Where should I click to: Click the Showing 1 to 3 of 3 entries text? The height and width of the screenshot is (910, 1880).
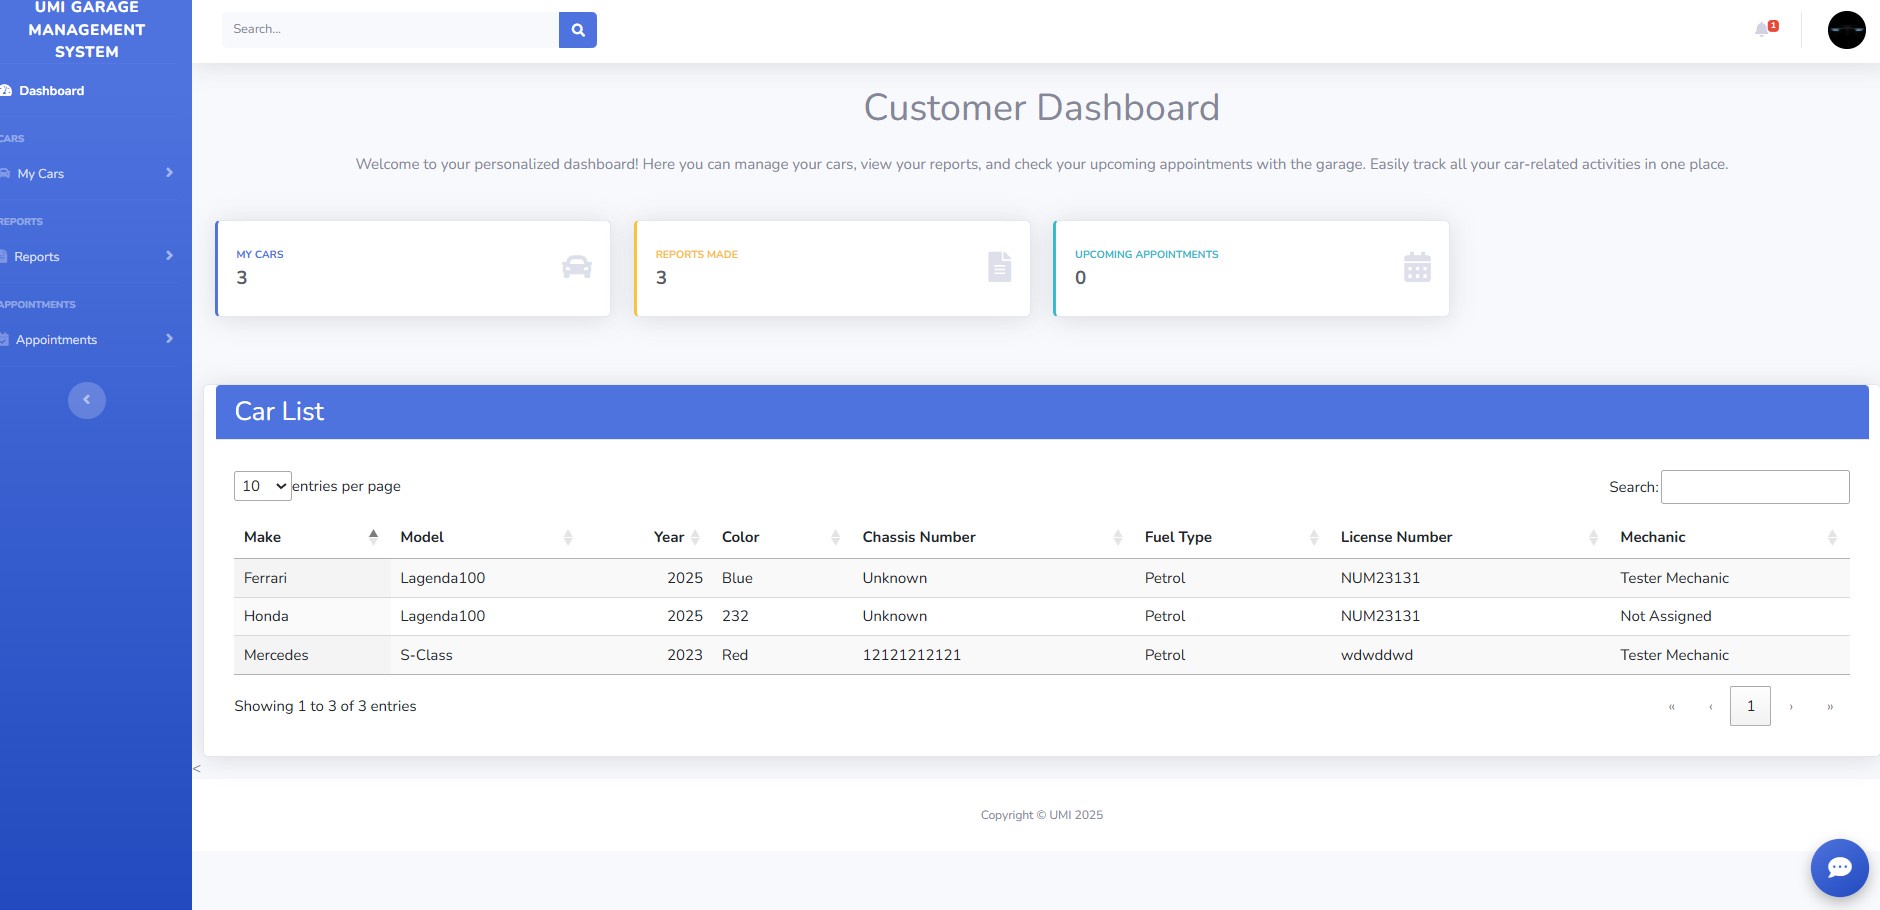[x=325, y=706]
